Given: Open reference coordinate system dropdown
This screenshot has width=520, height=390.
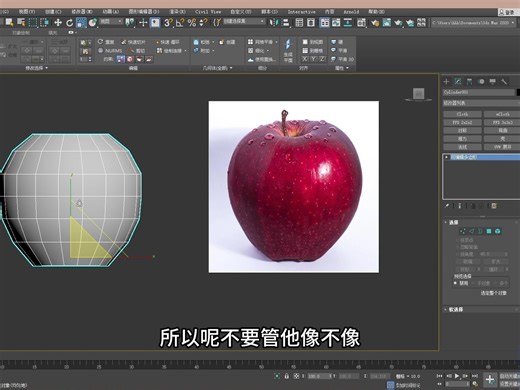Looking at the screenshot, I should [x=111, y=21].
